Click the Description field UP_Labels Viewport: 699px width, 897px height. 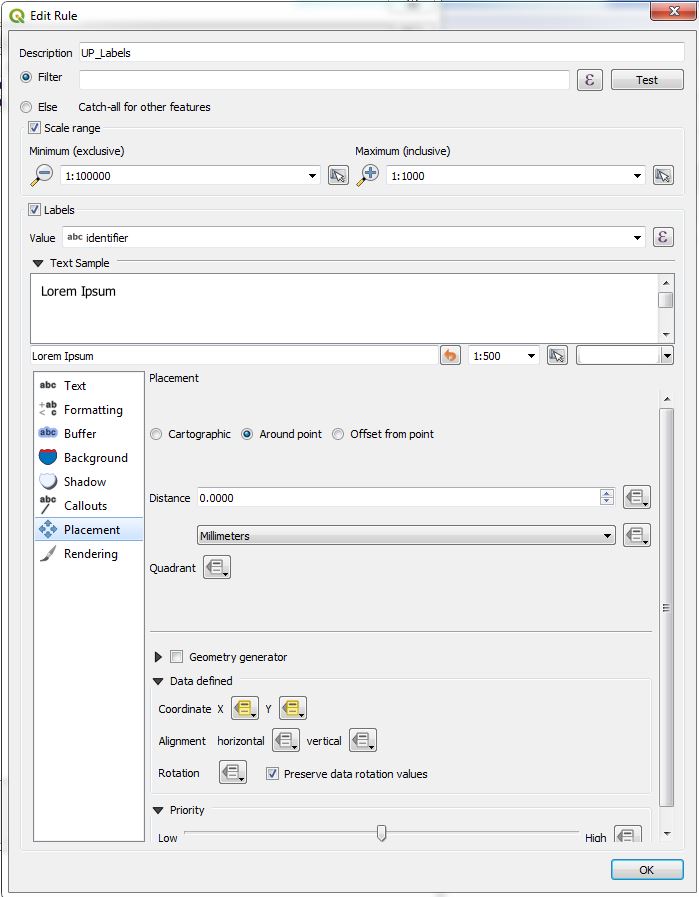click(382, 53)
